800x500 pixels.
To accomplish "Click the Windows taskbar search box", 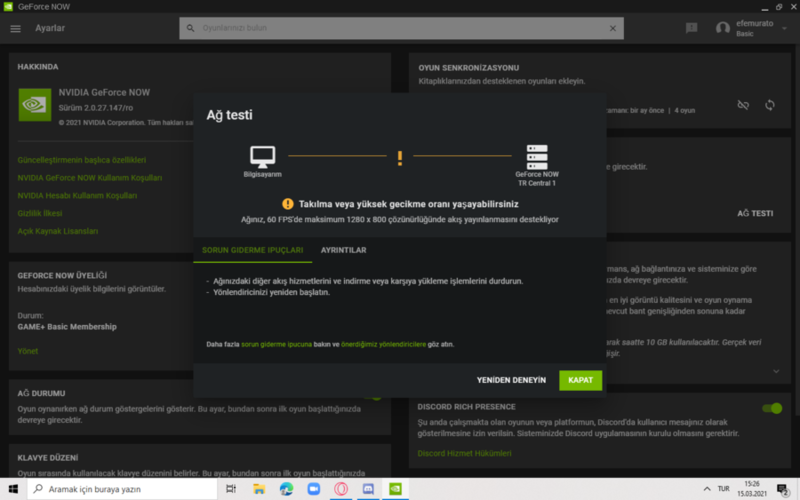I will click(122, 489).
